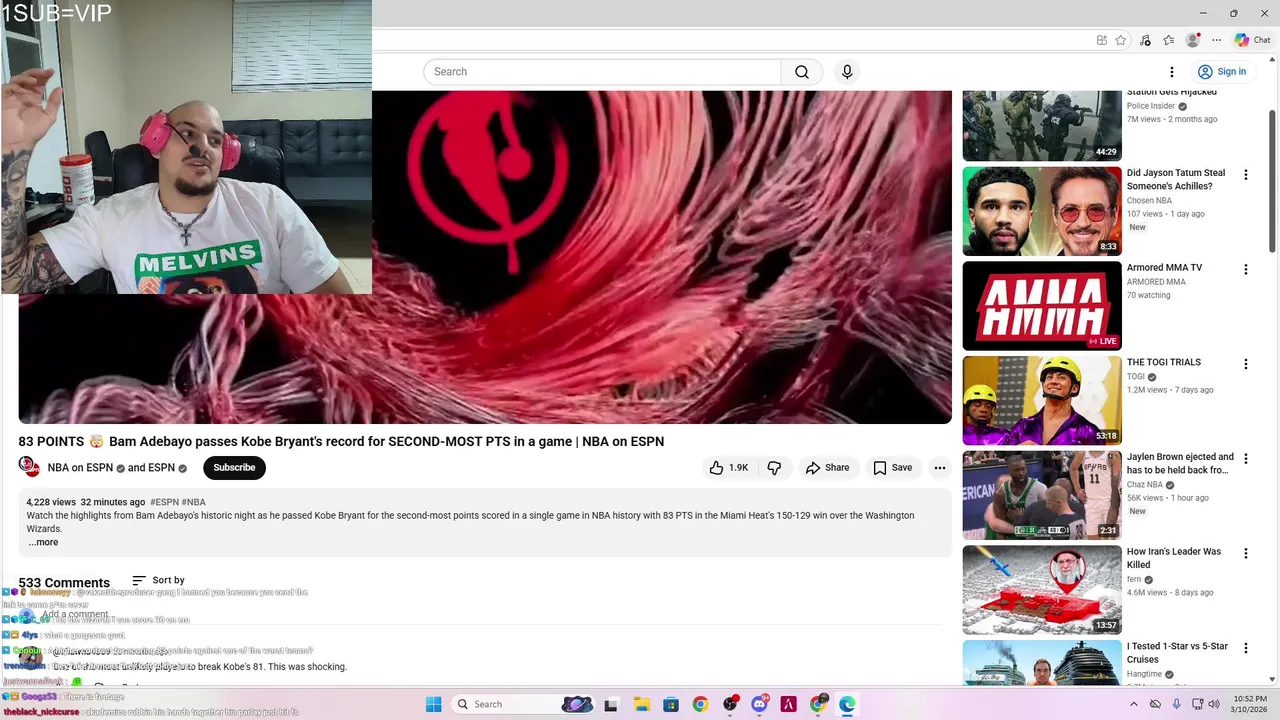Open options for Jaylen Brown ejected video
This screenshot has width=1280, height=720.
1246,459
